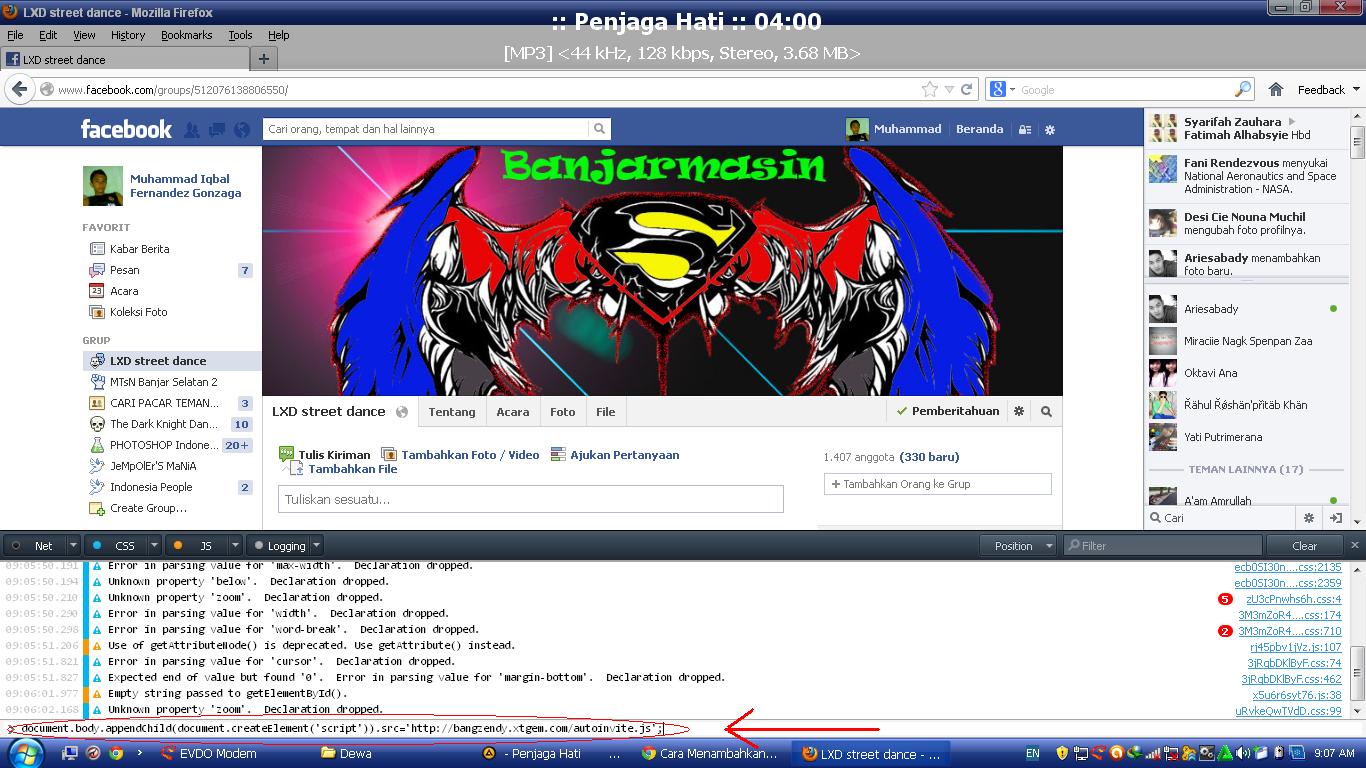Screen dimensions: 1366x768
Task: Toggle JS messages filter in console
Action: coord(197,545)
